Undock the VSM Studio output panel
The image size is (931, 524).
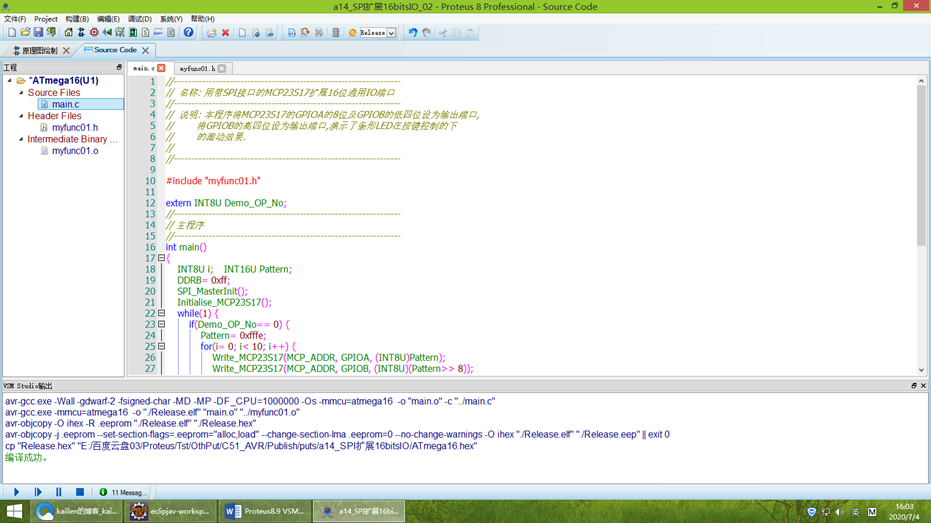point(914,386)
